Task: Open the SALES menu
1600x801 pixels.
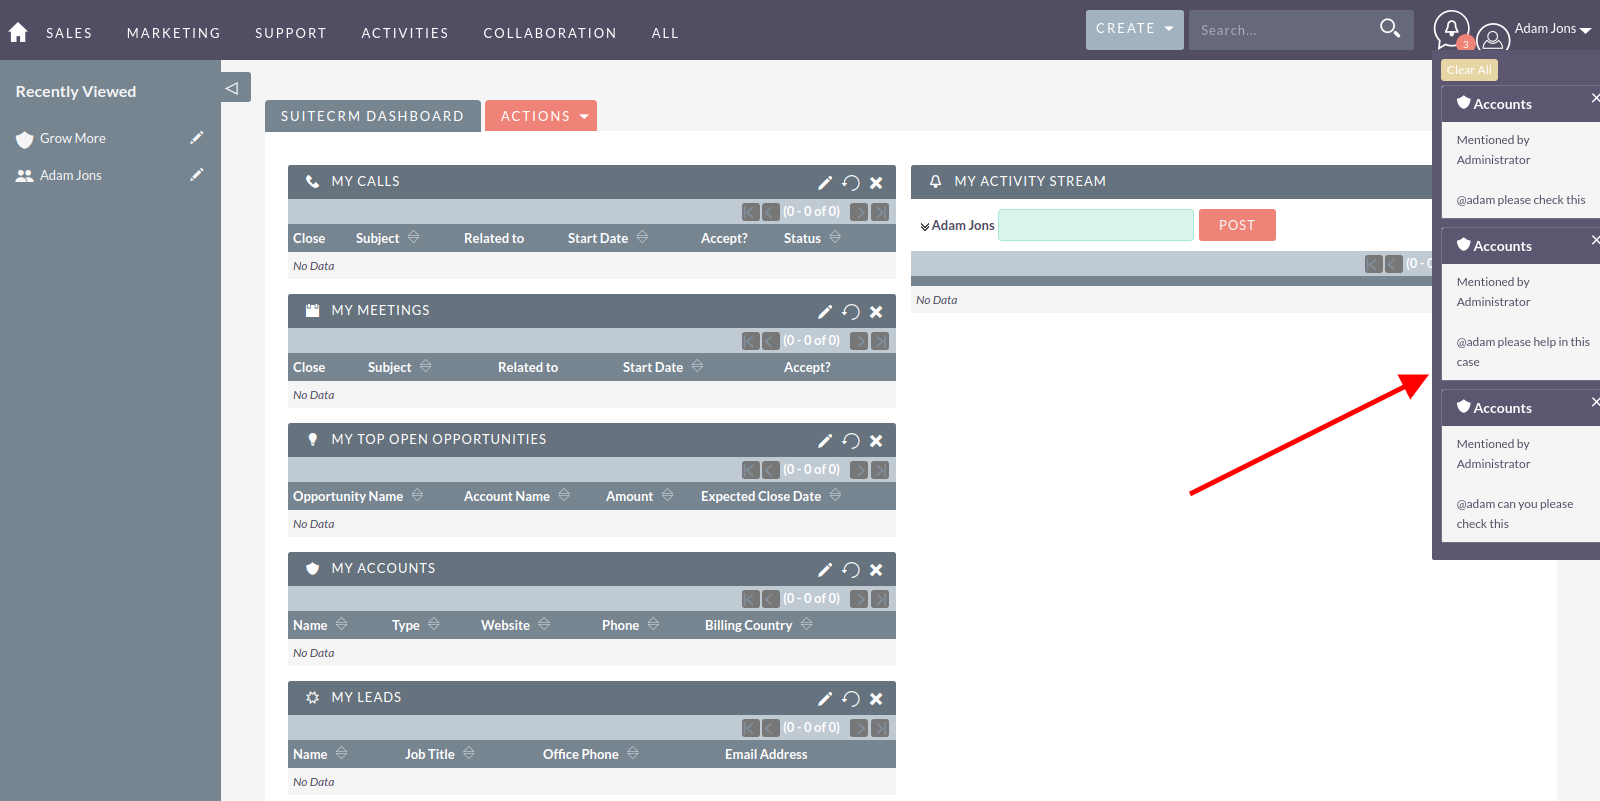Action: click(x=69, y=33)
